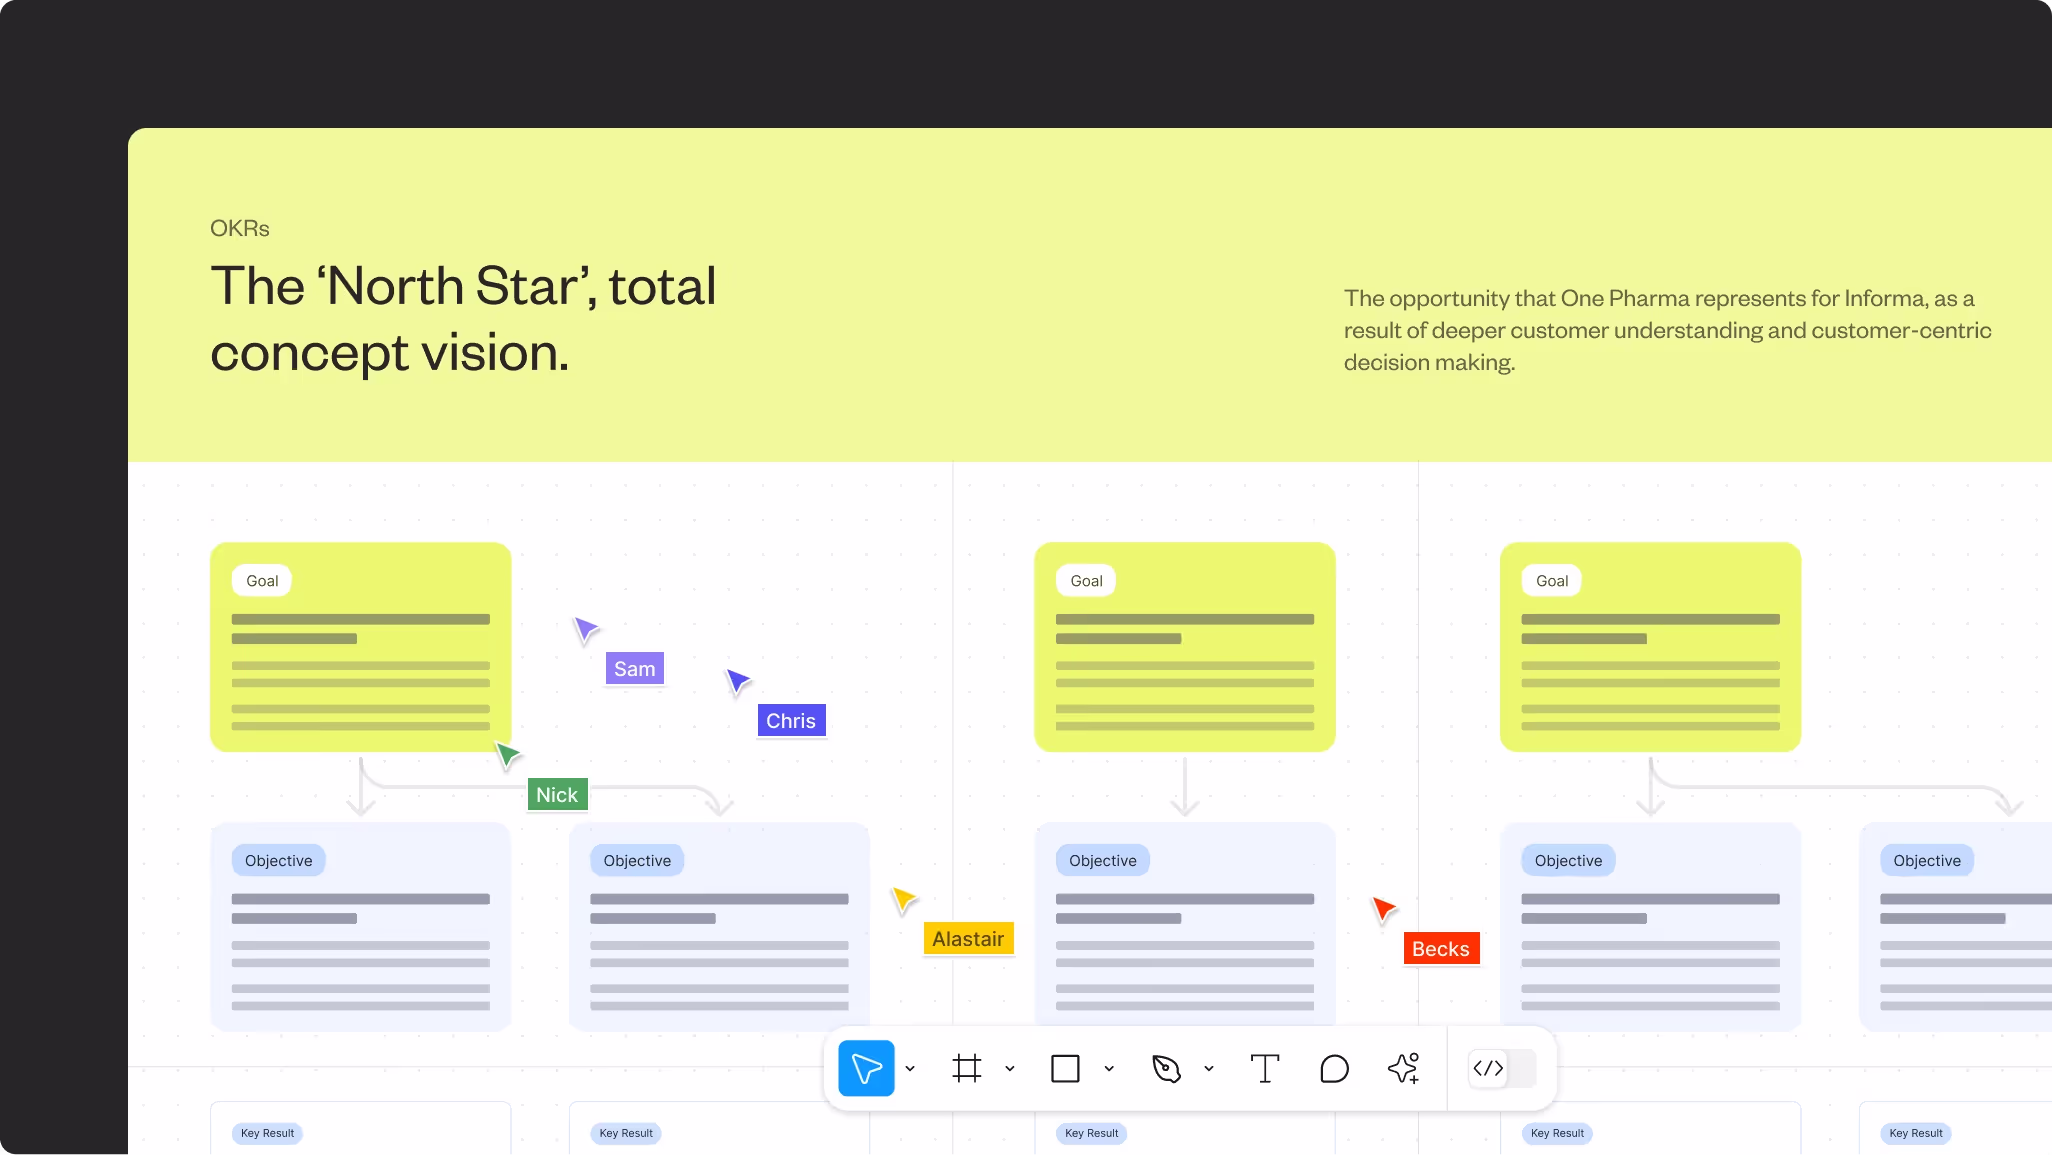The height and width of the screenshot is (1155, 2052).
Task: Expand Frame tool options chevron
Action: [x=1010, y=1069]
